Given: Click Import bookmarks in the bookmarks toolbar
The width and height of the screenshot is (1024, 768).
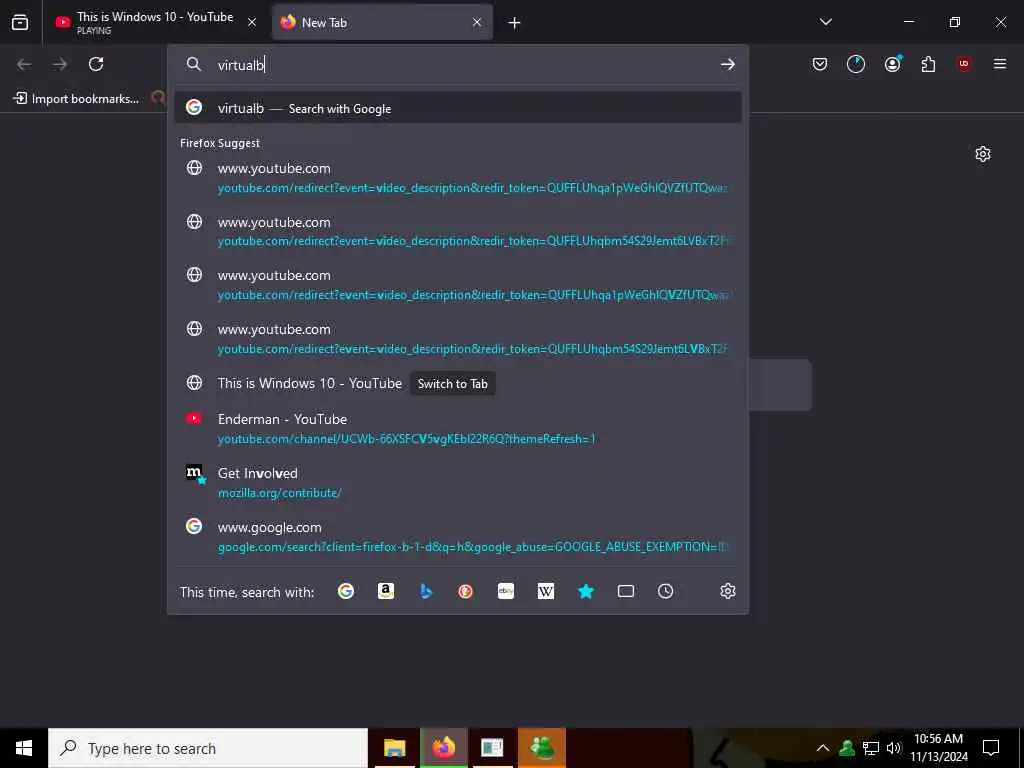Looking at the screenshot, I should (76, 99).
